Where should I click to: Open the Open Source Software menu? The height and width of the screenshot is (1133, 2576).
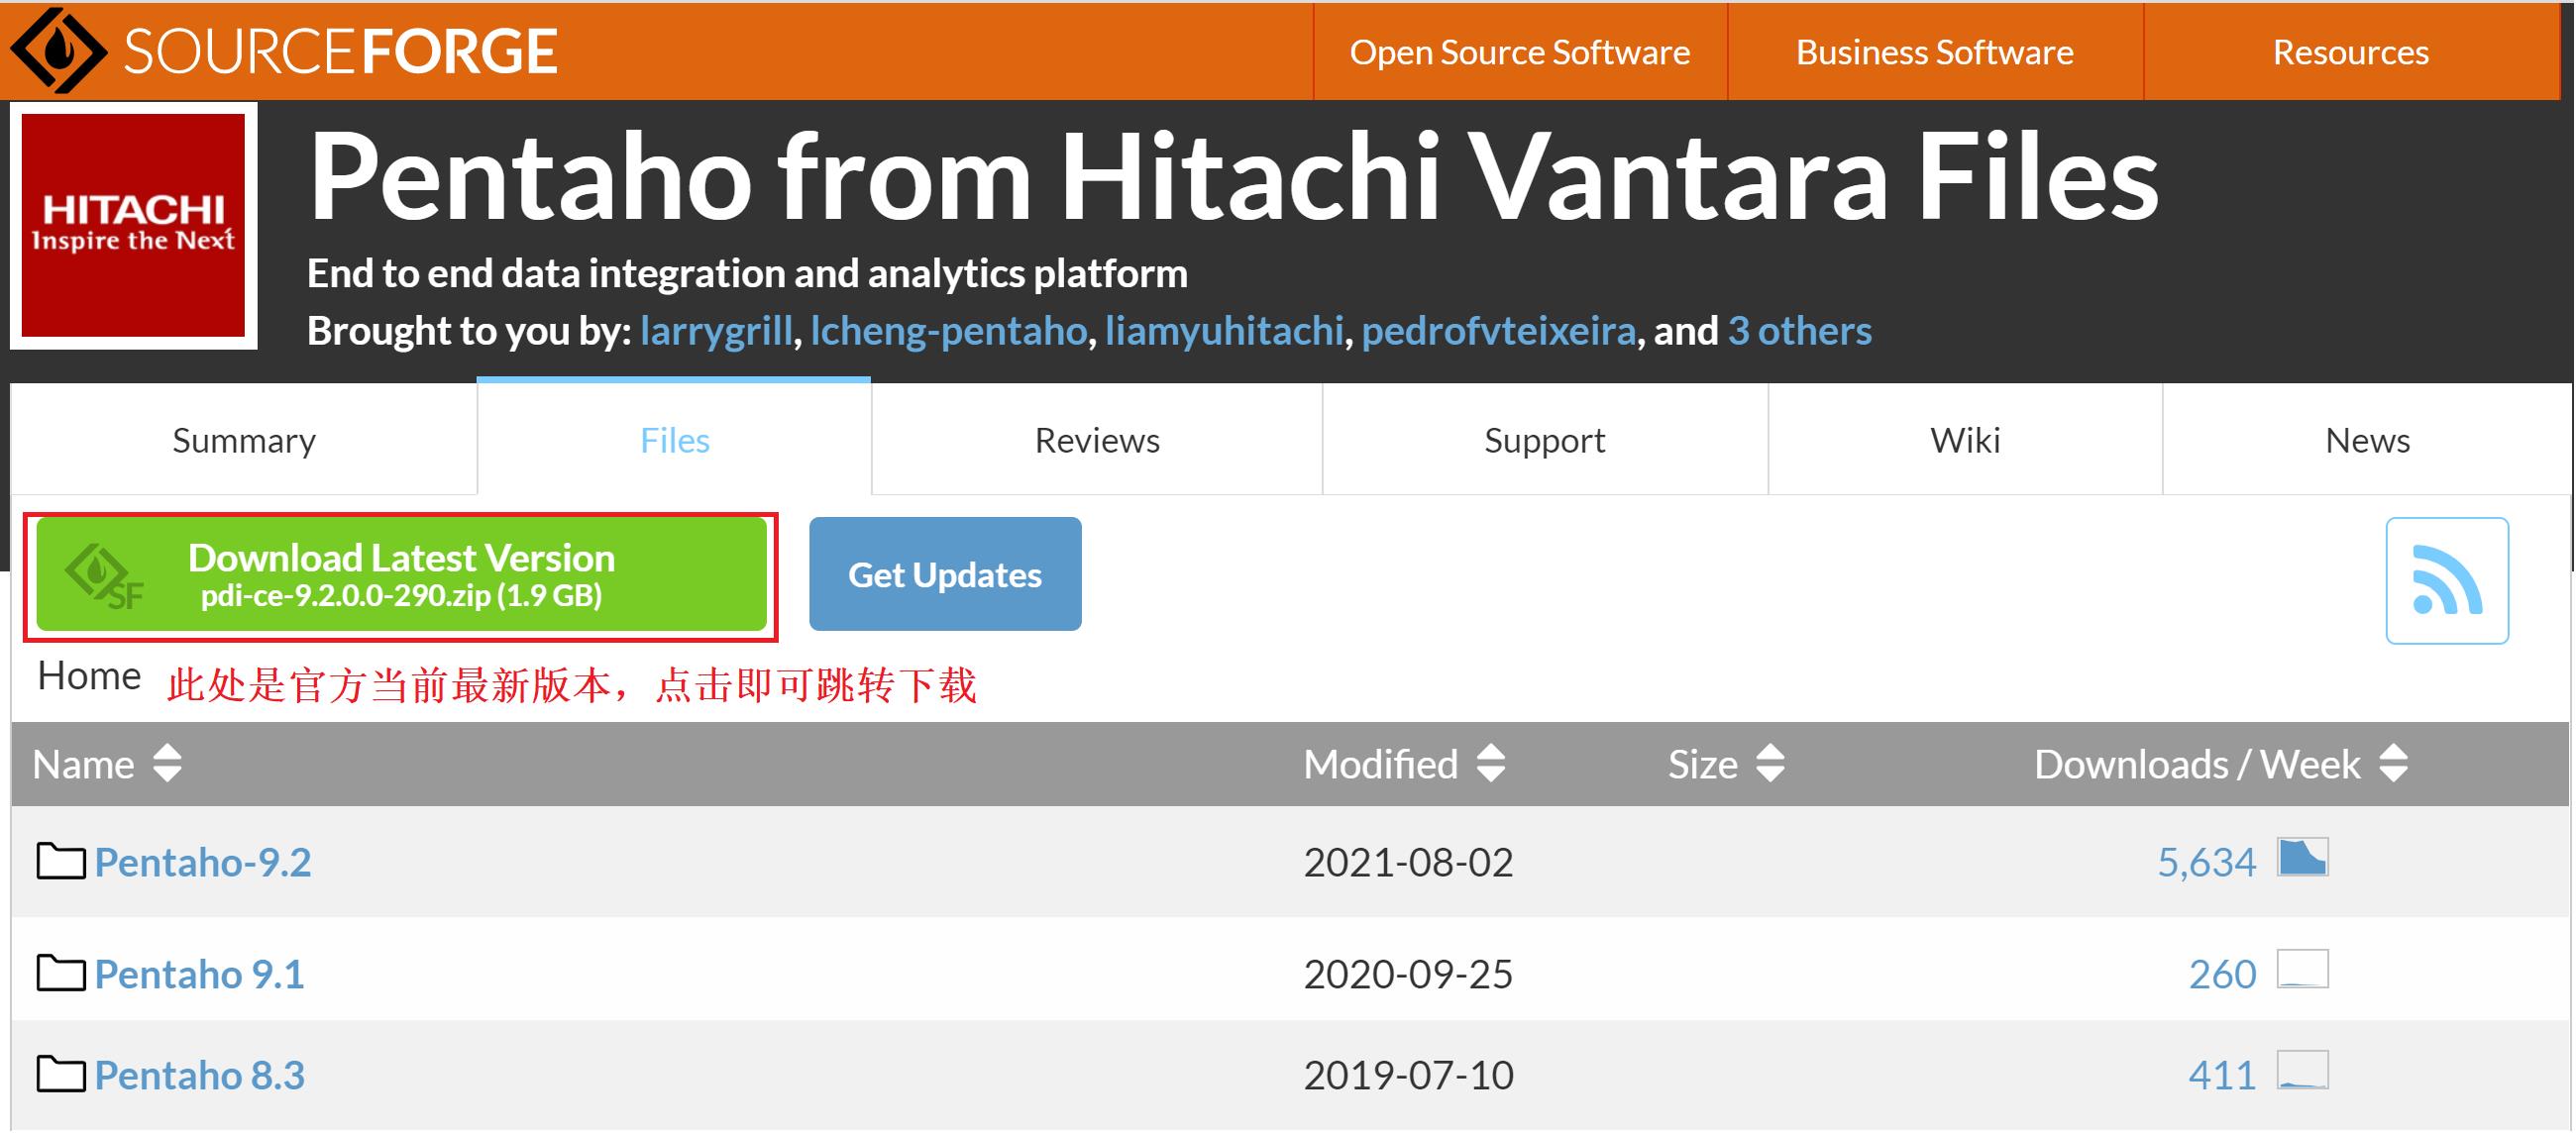point(1519,51)
